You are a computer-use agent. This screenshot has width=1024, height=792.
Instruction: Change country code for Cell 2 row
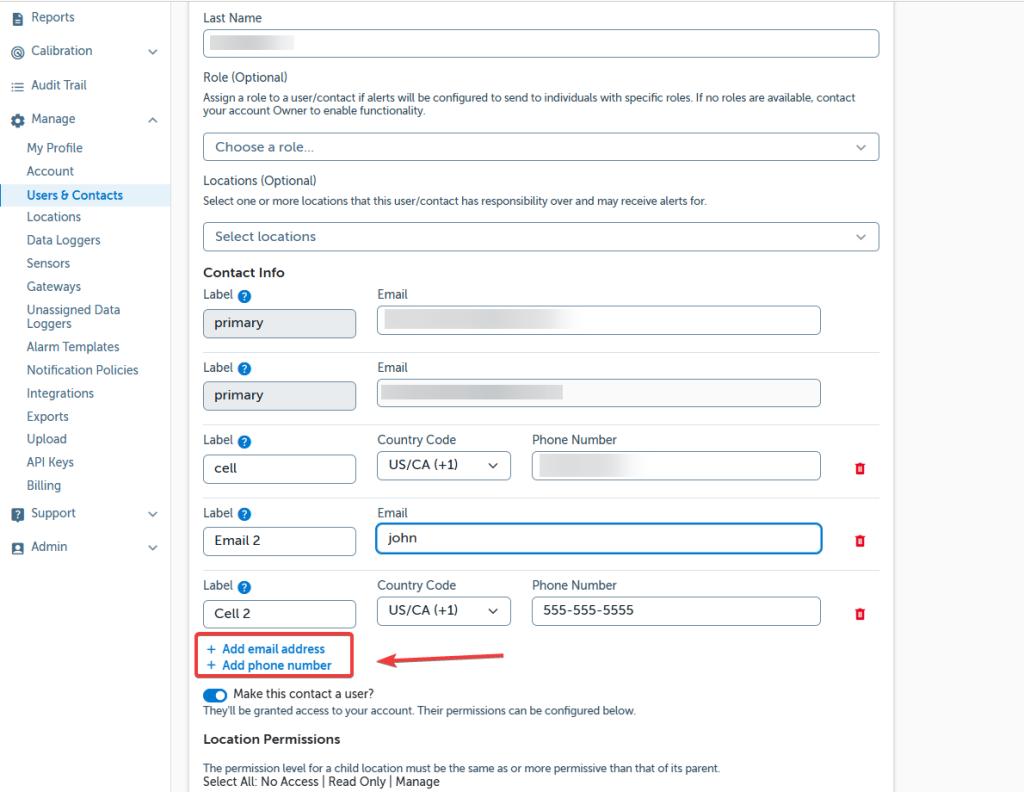[443, 611]
